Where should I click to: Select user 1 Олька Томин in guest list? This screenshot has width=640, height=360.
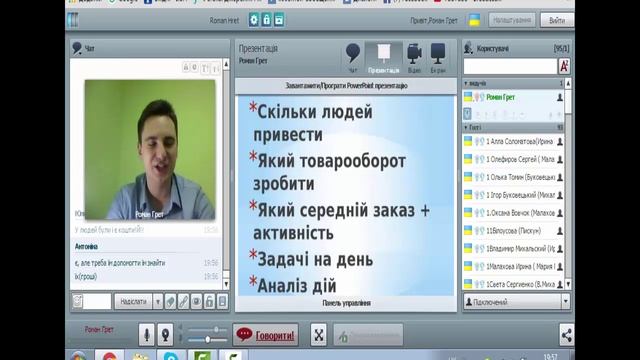coord(513,178)
